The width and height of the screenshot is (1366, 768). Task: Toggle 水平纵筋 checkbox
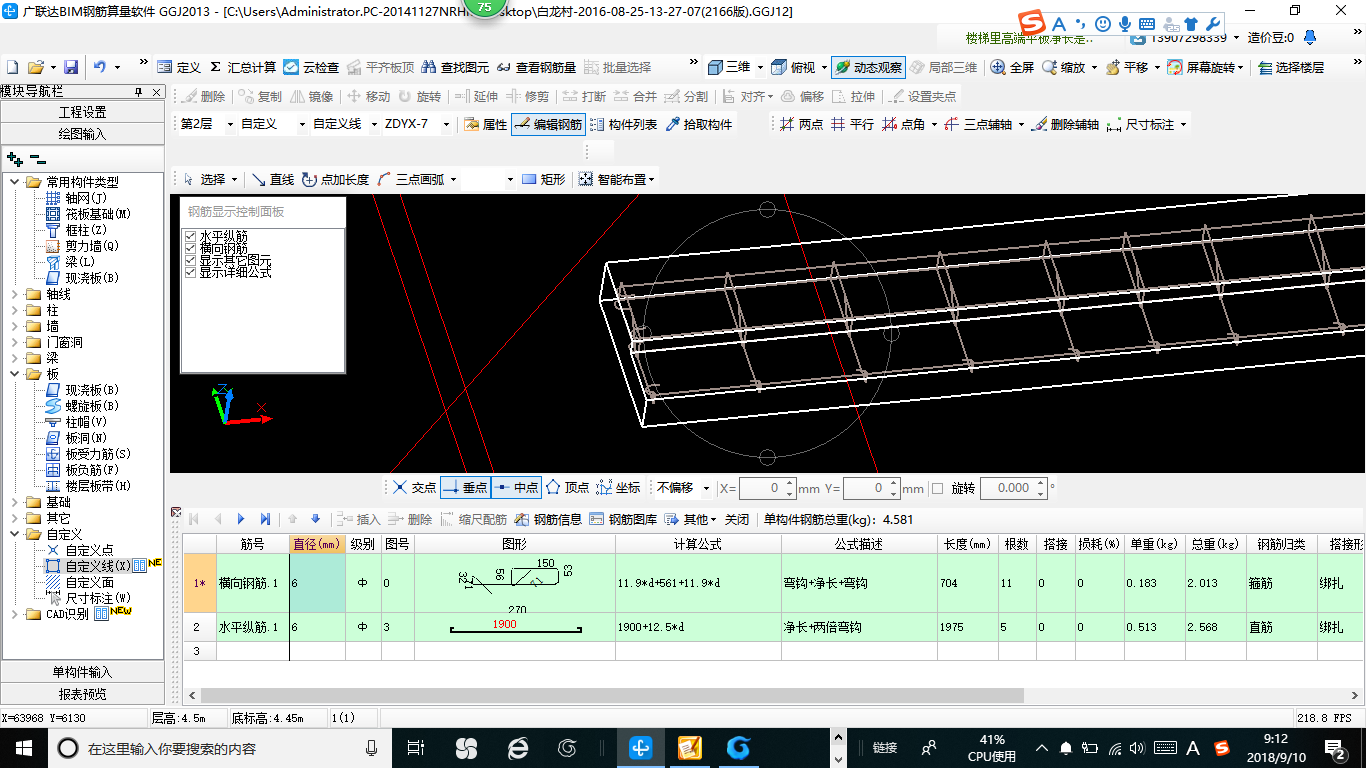[191, 236]
